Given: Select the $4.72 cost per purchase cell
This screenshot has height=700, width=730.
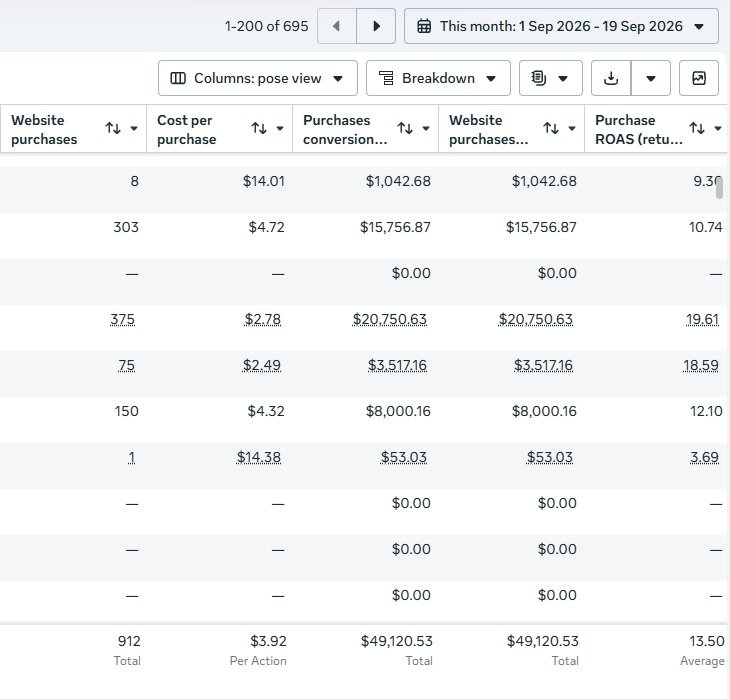Looking at the screenshot, I should pos(266,227).
